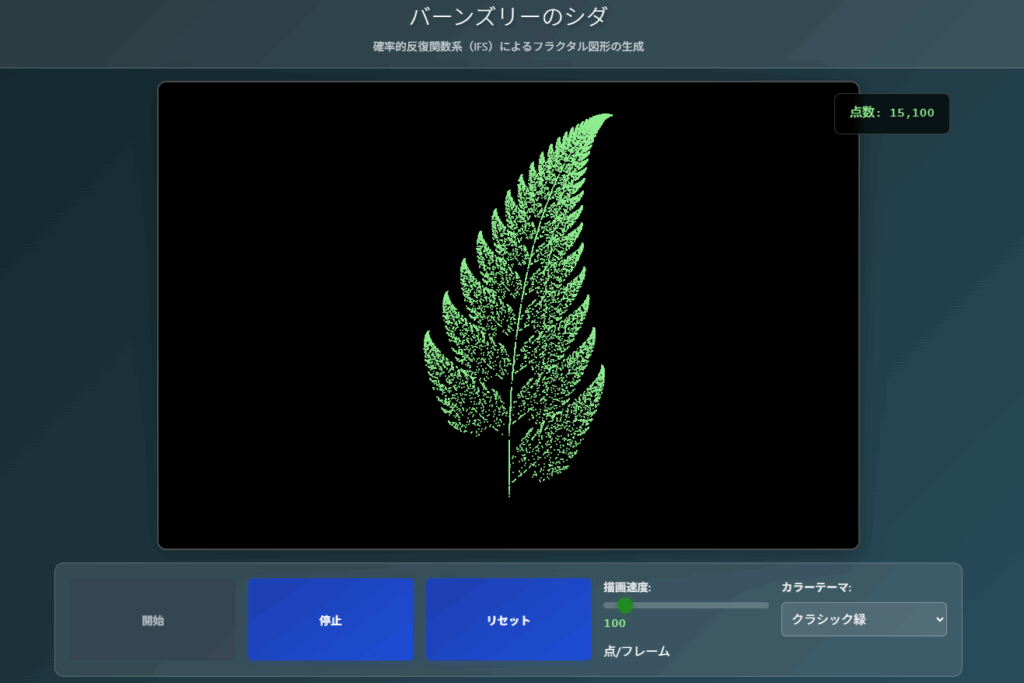Click the 点数: 15,100 counter badge

coord(891,113)
